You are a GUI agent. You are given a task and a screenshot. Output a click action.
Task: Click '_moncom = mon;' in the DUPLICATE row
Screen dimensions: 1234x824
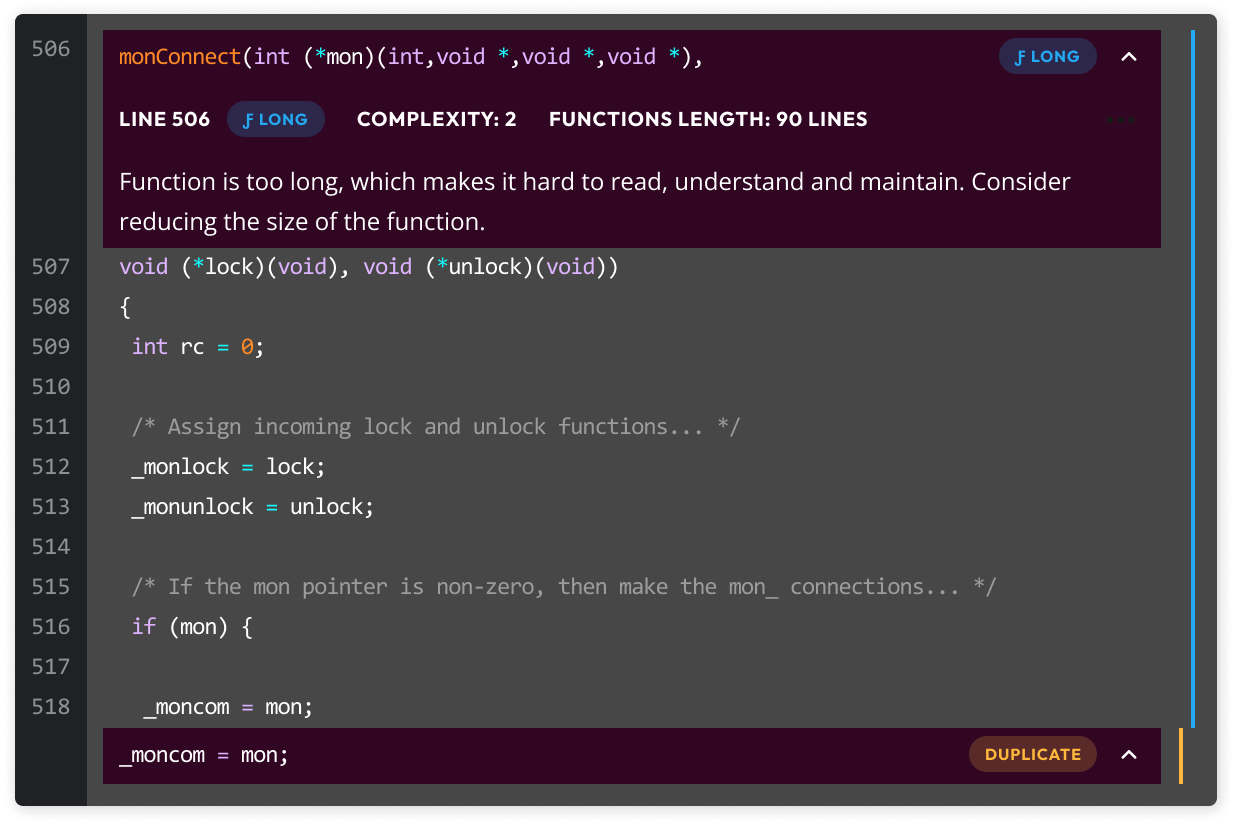[204, 755]
